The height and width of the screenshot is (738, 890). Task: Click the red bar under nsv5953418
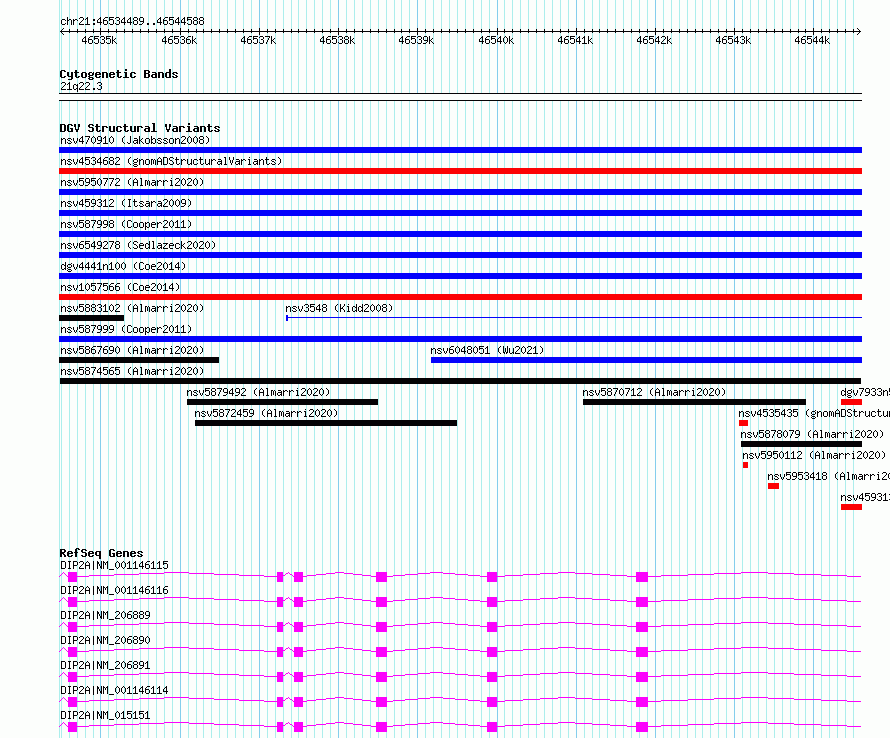[x=774, y=486]
